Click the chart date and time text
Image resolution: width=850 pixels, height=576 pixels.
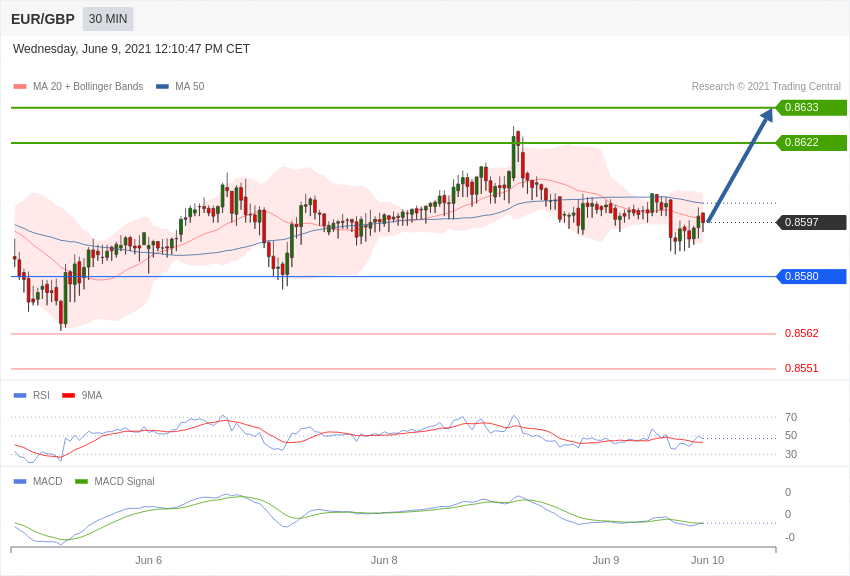131,49
